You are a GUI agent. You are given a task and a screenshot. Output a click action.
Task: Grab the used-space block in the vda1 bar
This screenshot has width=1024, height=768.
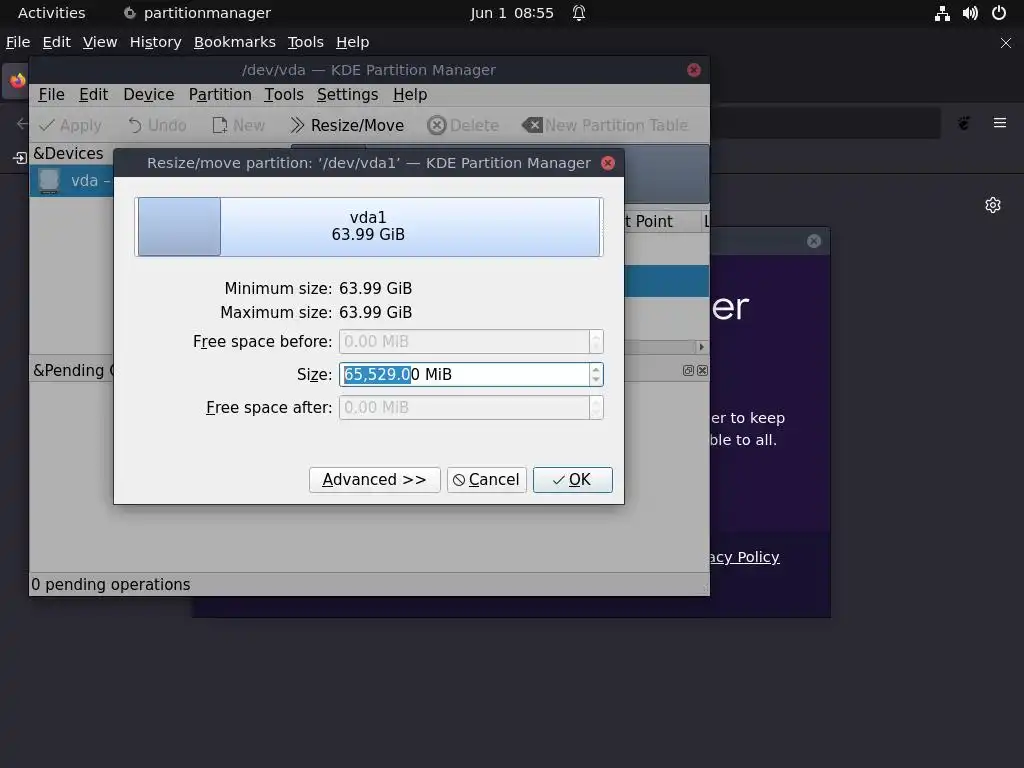point(179,227)
